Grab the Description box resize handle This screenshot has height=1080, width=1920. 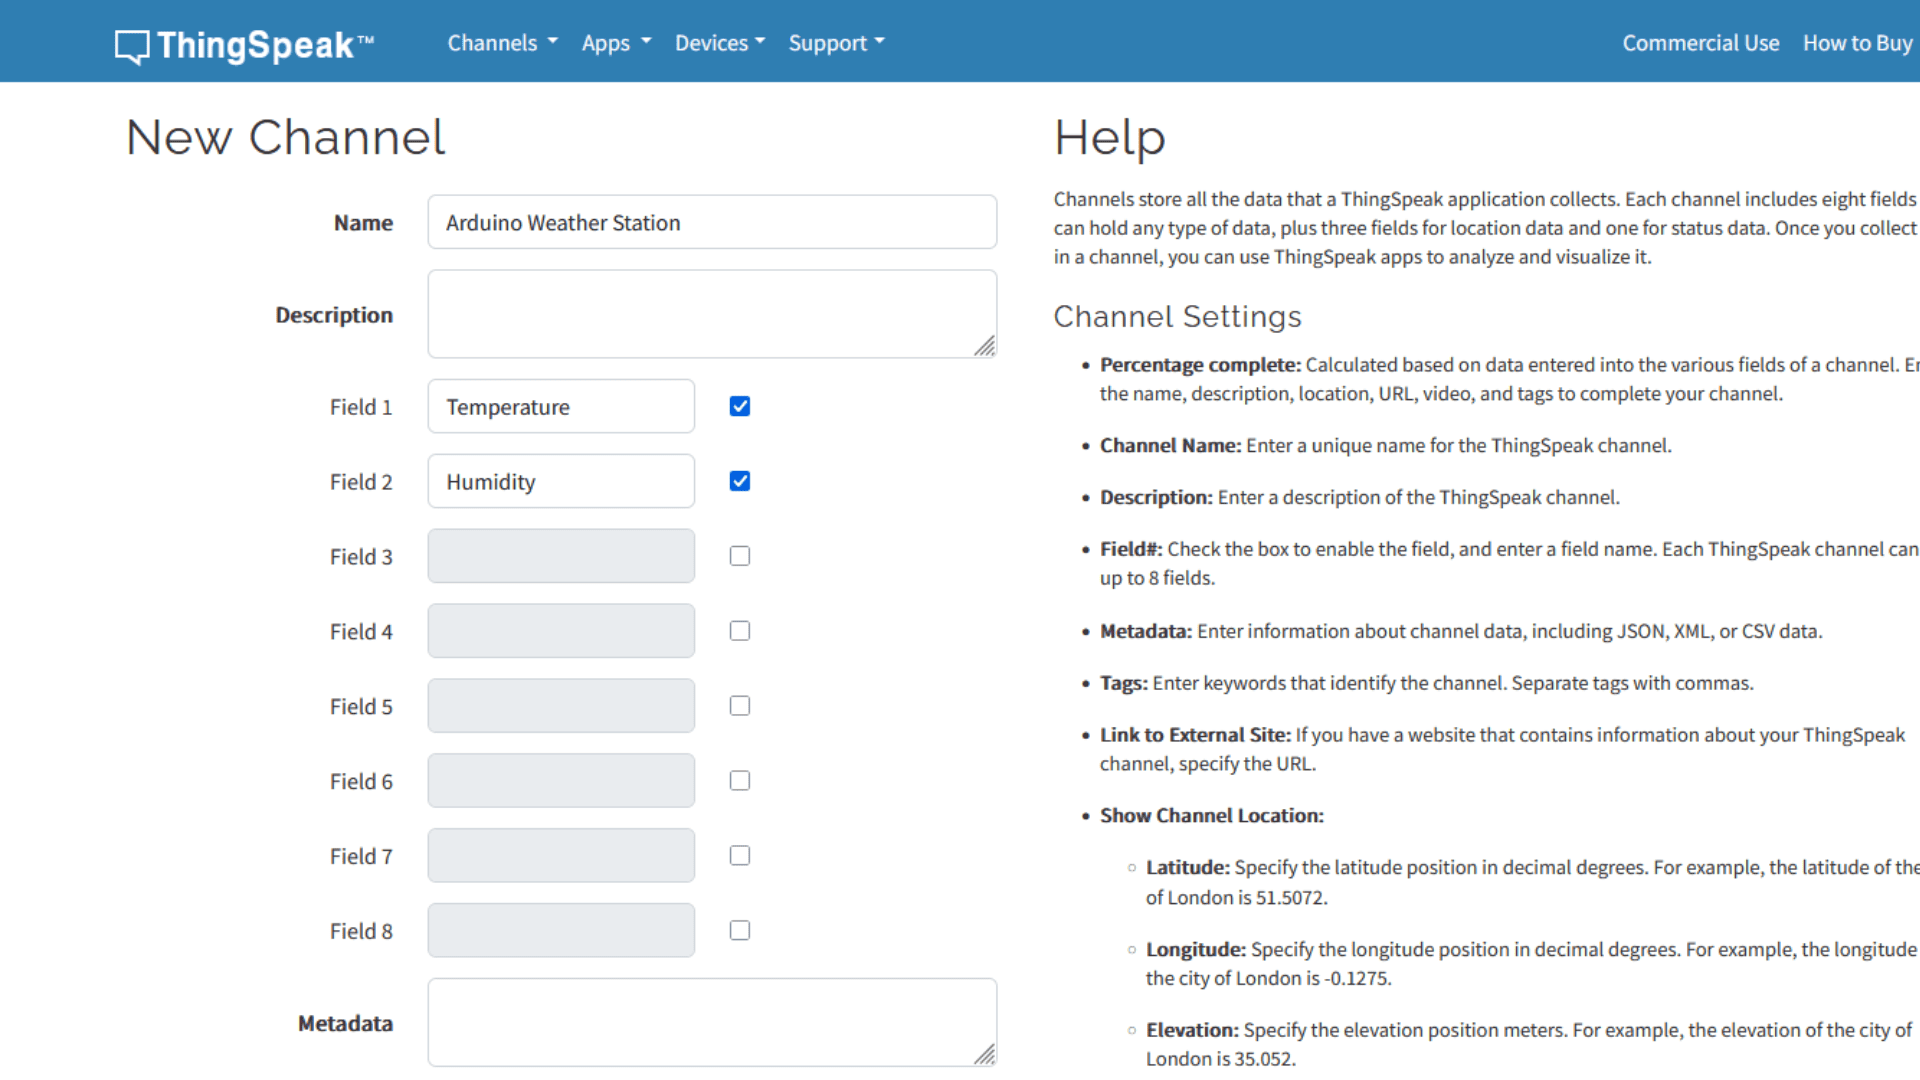click(985, 346)
